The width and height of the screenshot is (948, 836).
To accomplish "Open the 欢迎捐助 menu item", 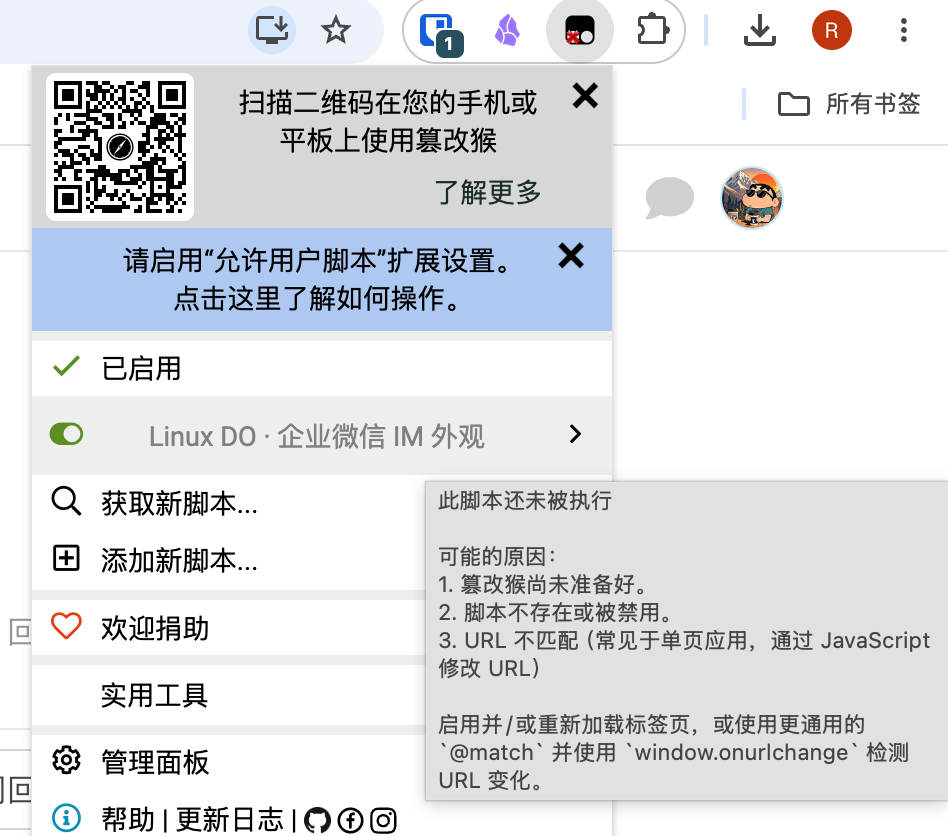I will click(x=155, y=628).
